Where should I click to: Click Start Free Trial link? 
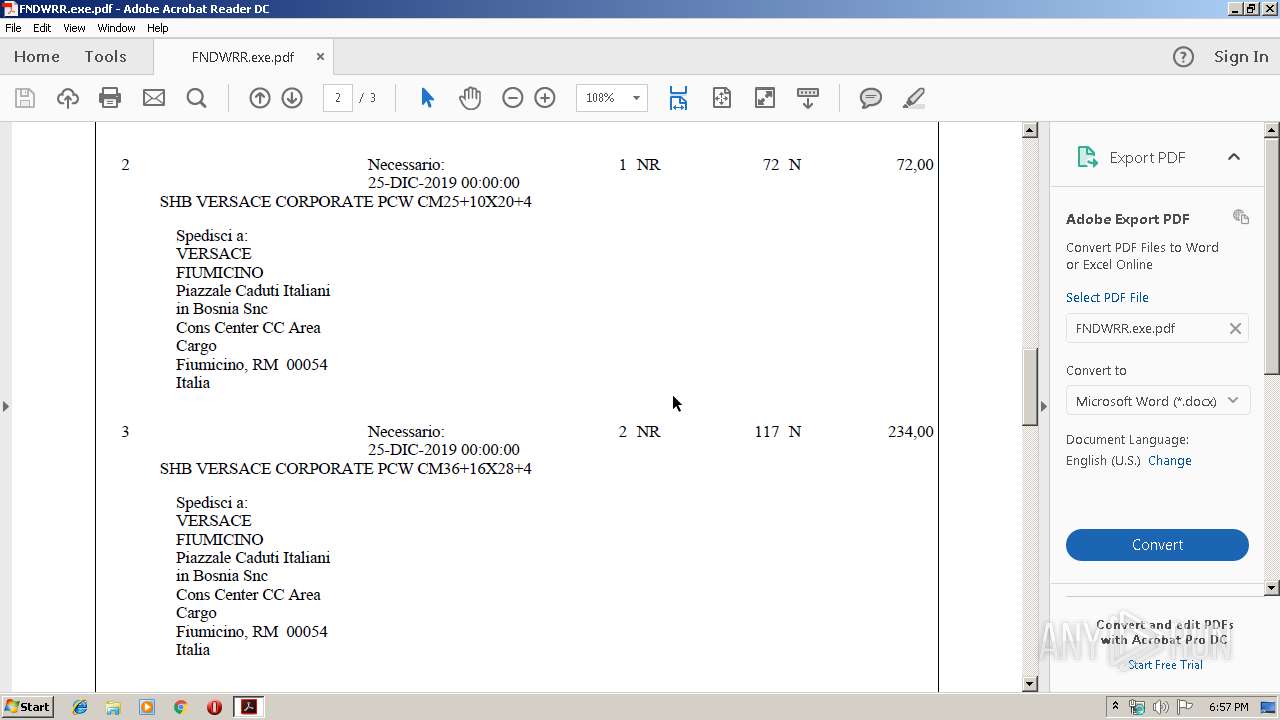click(x=1165, y=665)
